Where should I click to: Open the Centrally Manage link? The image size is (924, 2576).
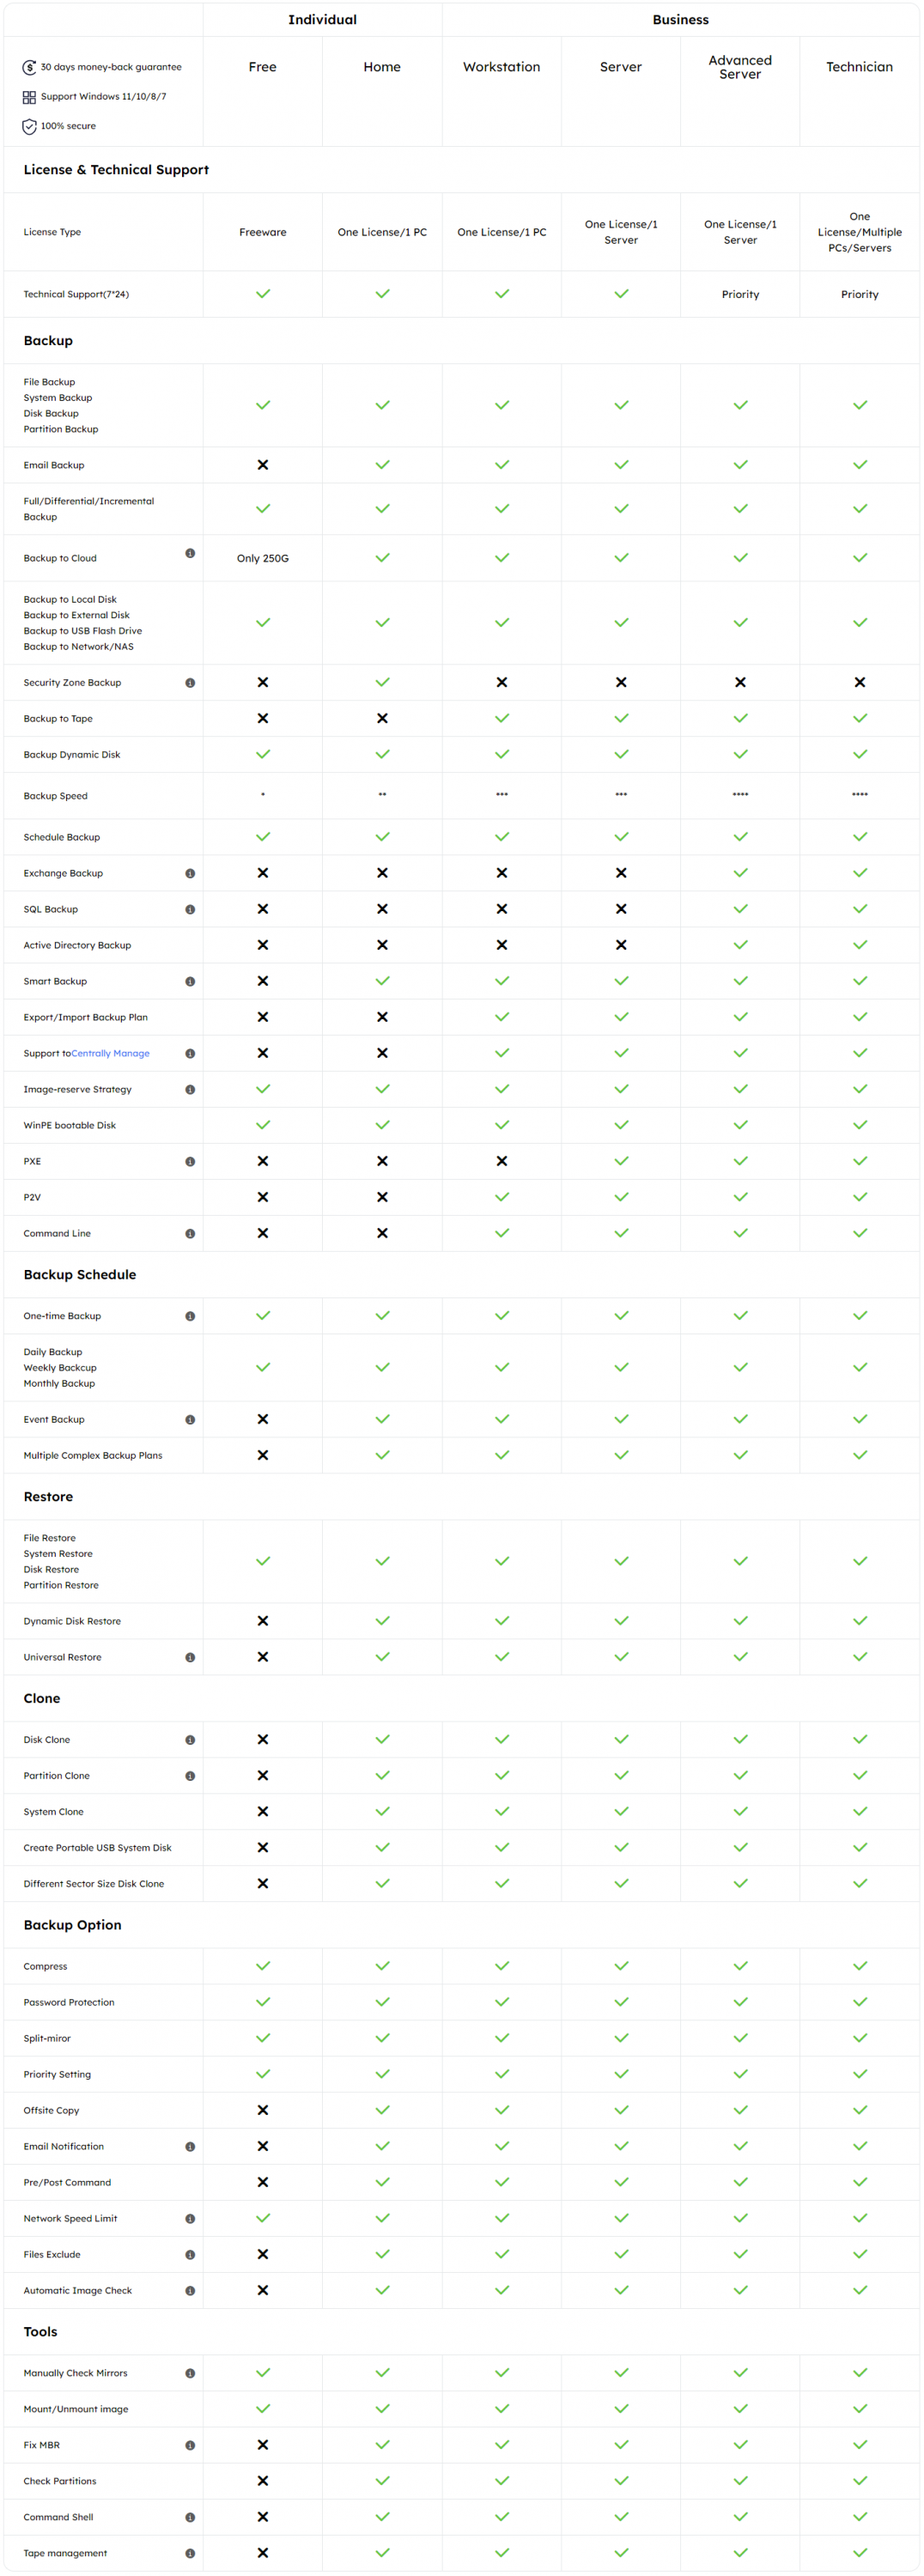[x=110, y=1053]
